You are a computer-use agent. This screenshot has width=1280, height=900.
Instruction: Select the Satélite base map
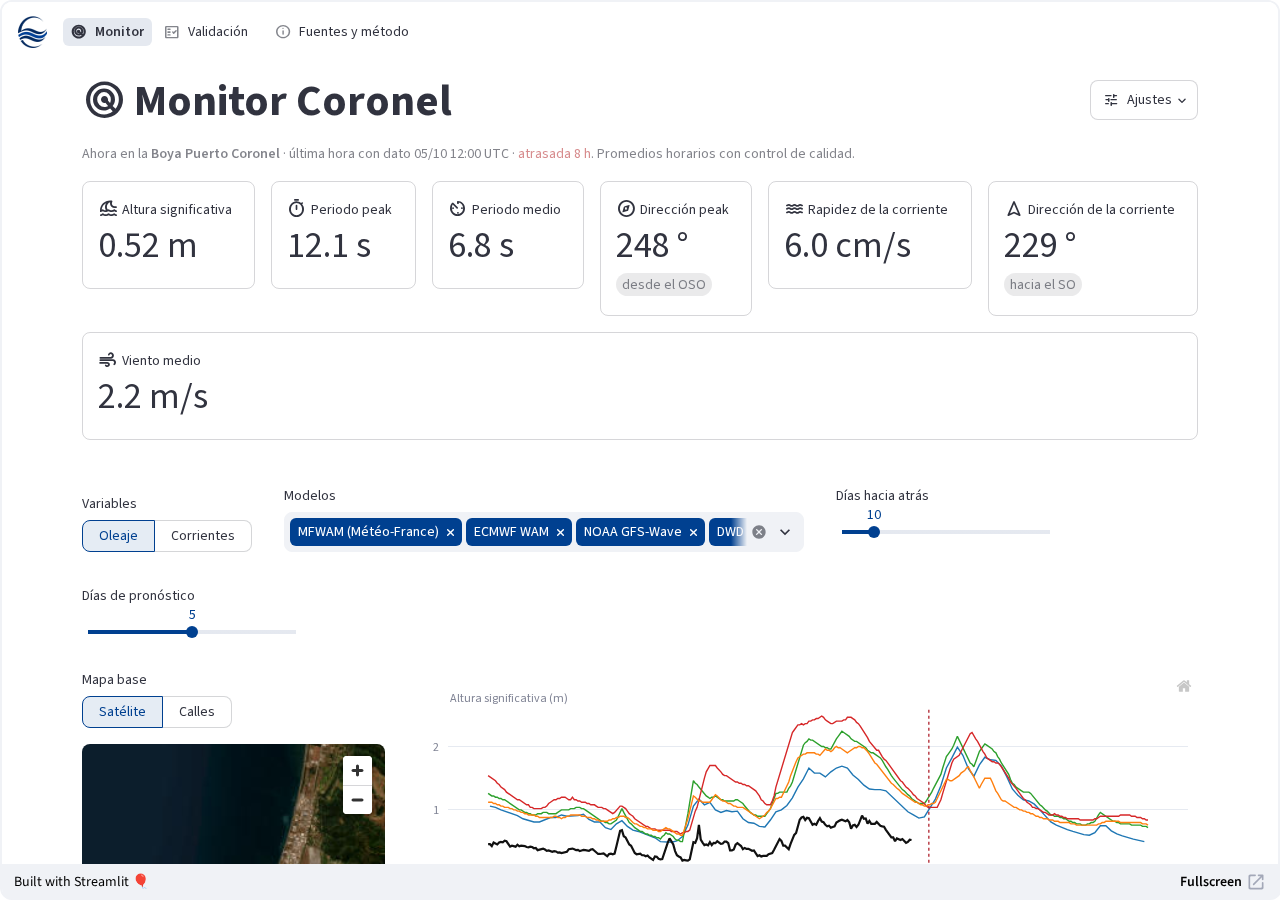coord(122,712)
